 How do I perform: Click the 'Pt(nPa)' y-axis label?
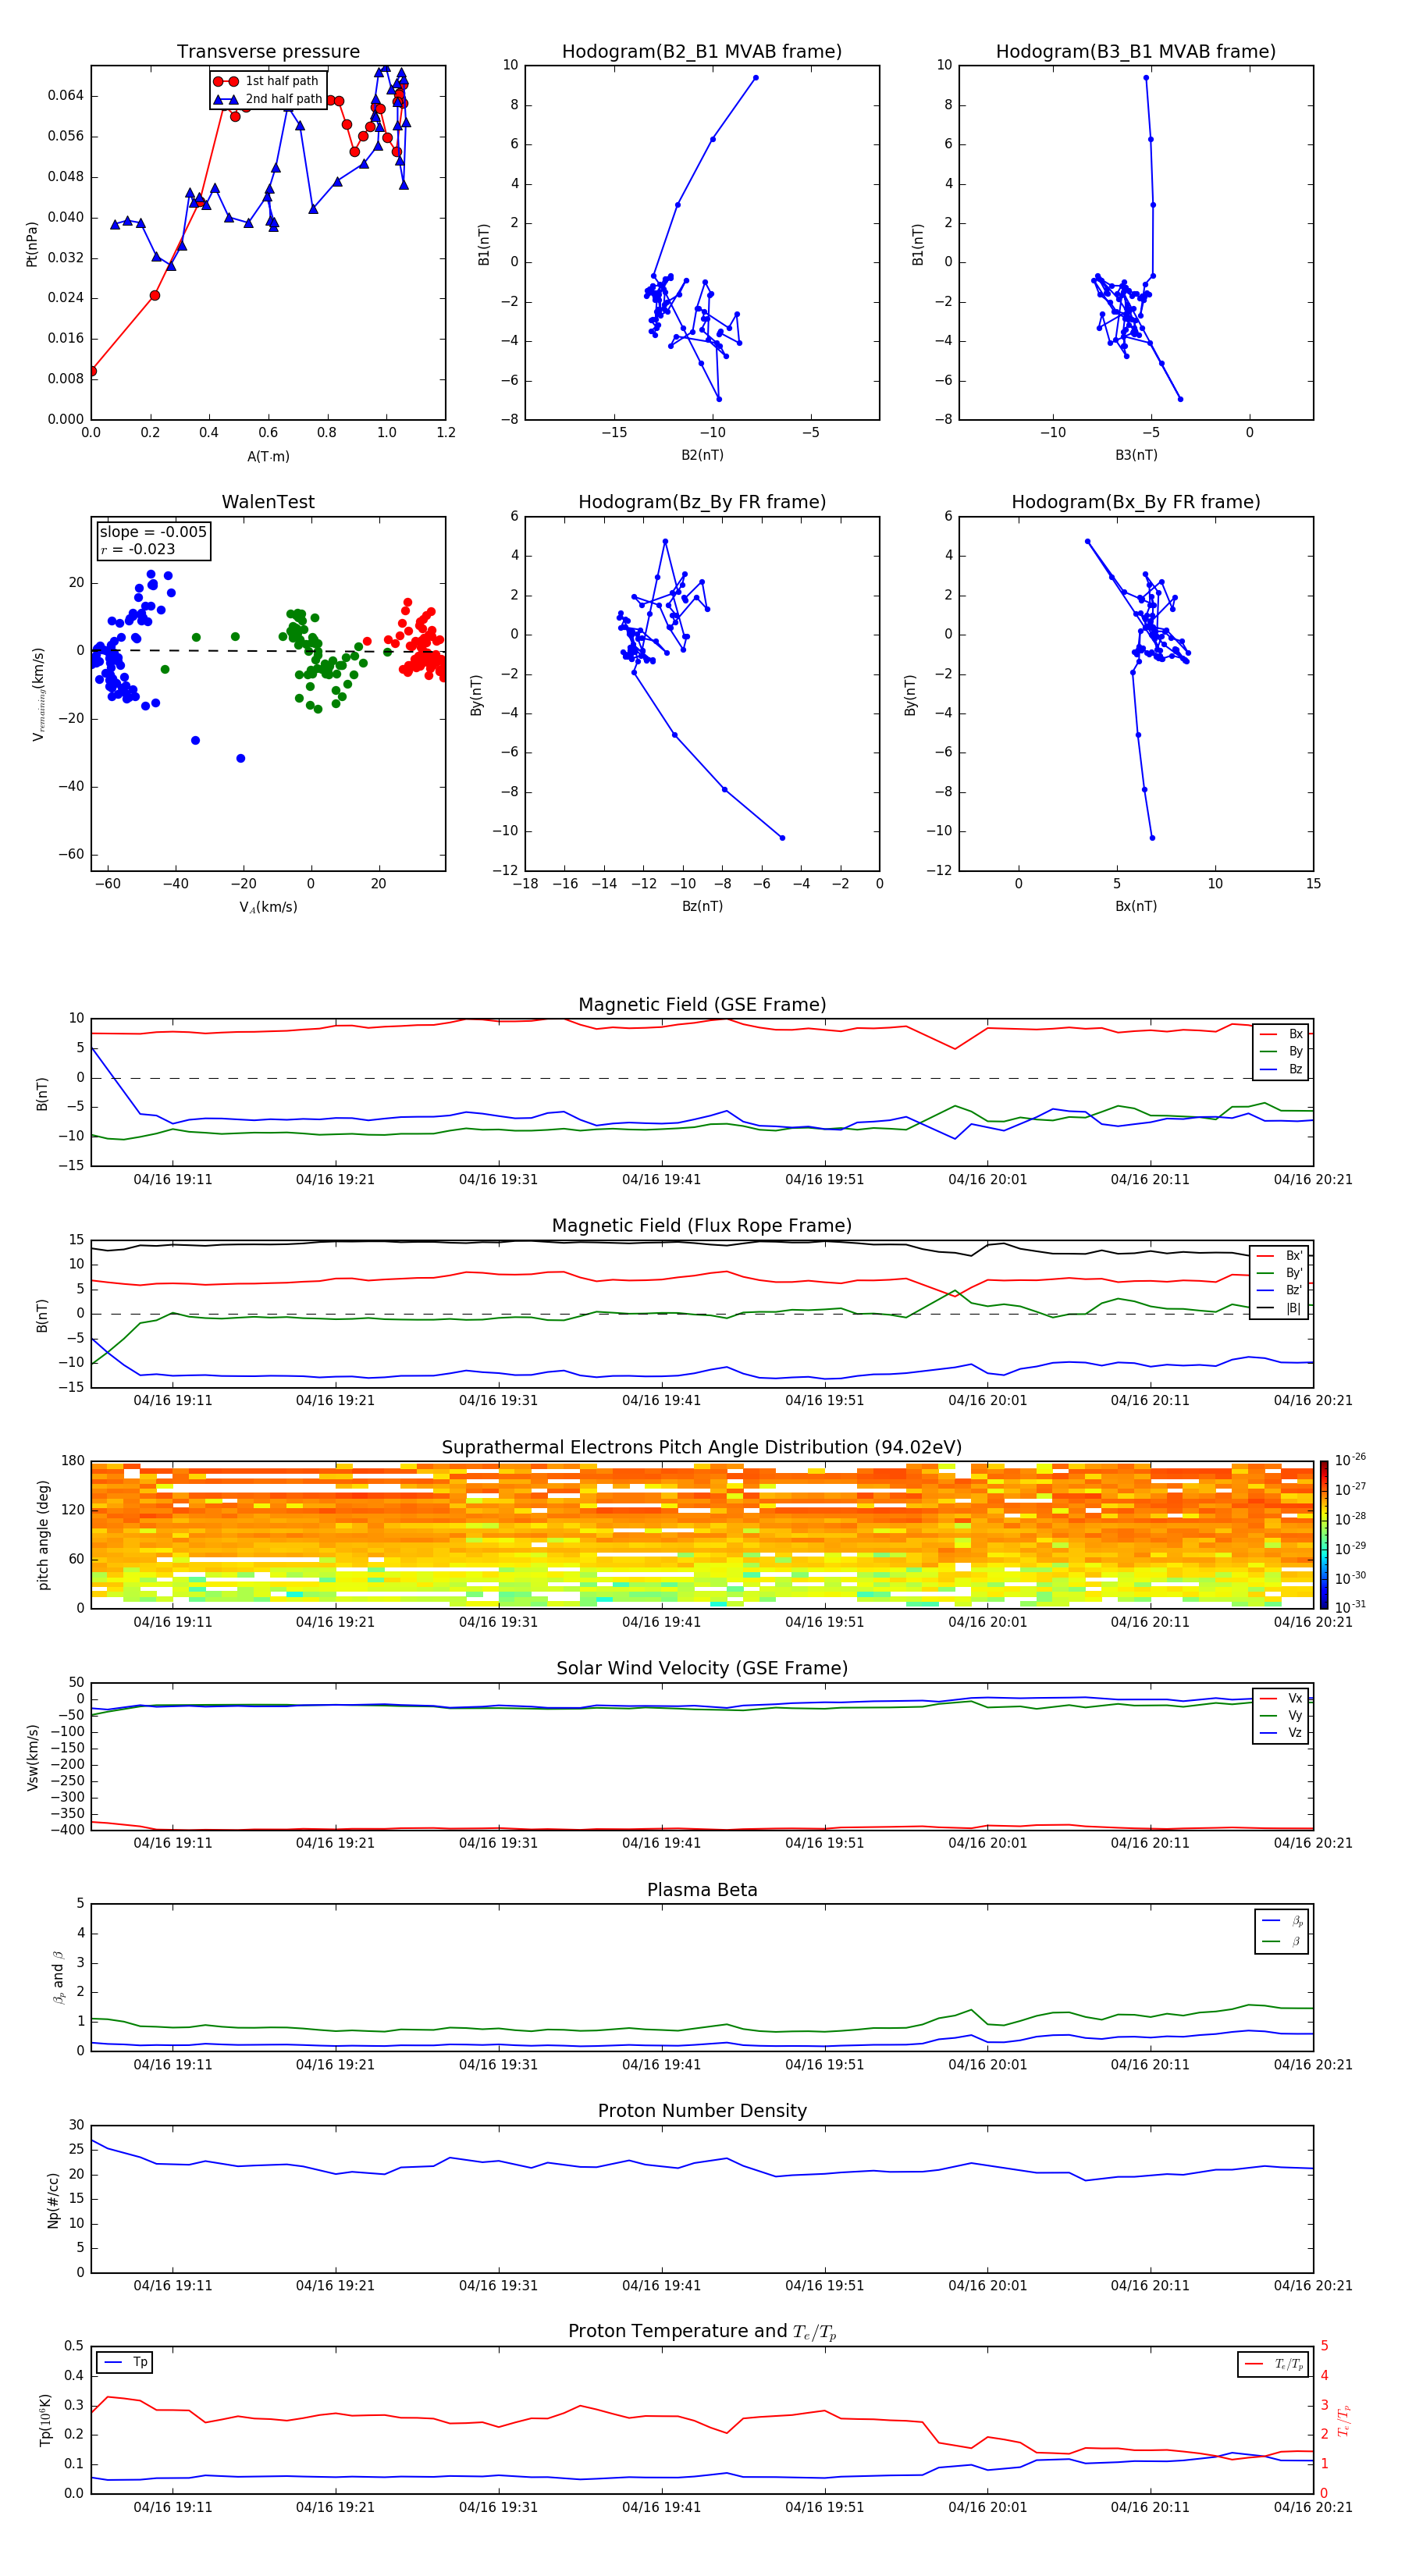32,243
